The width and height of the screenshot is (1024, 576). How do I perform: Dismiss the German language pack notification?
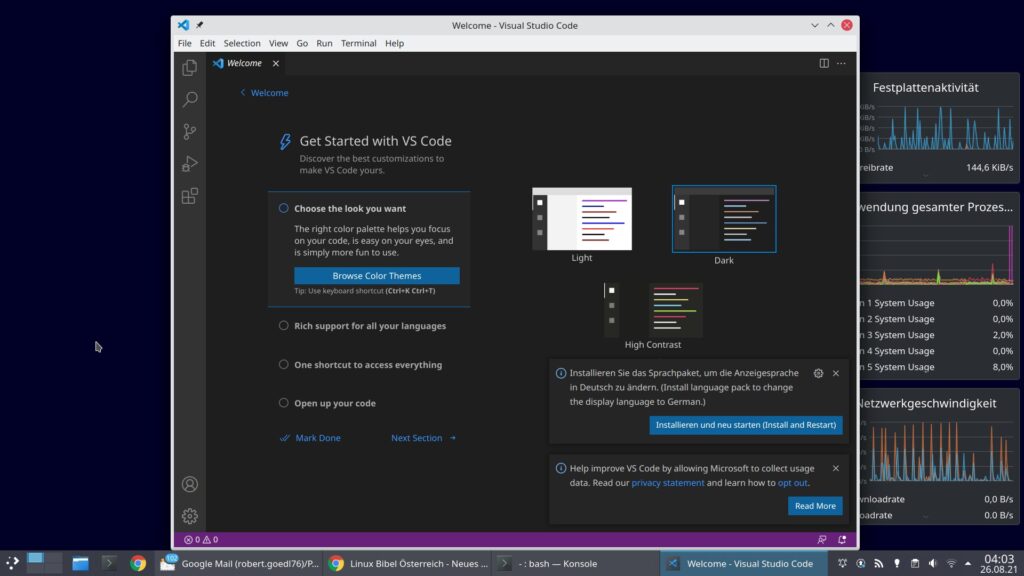[x=836, y=373]
